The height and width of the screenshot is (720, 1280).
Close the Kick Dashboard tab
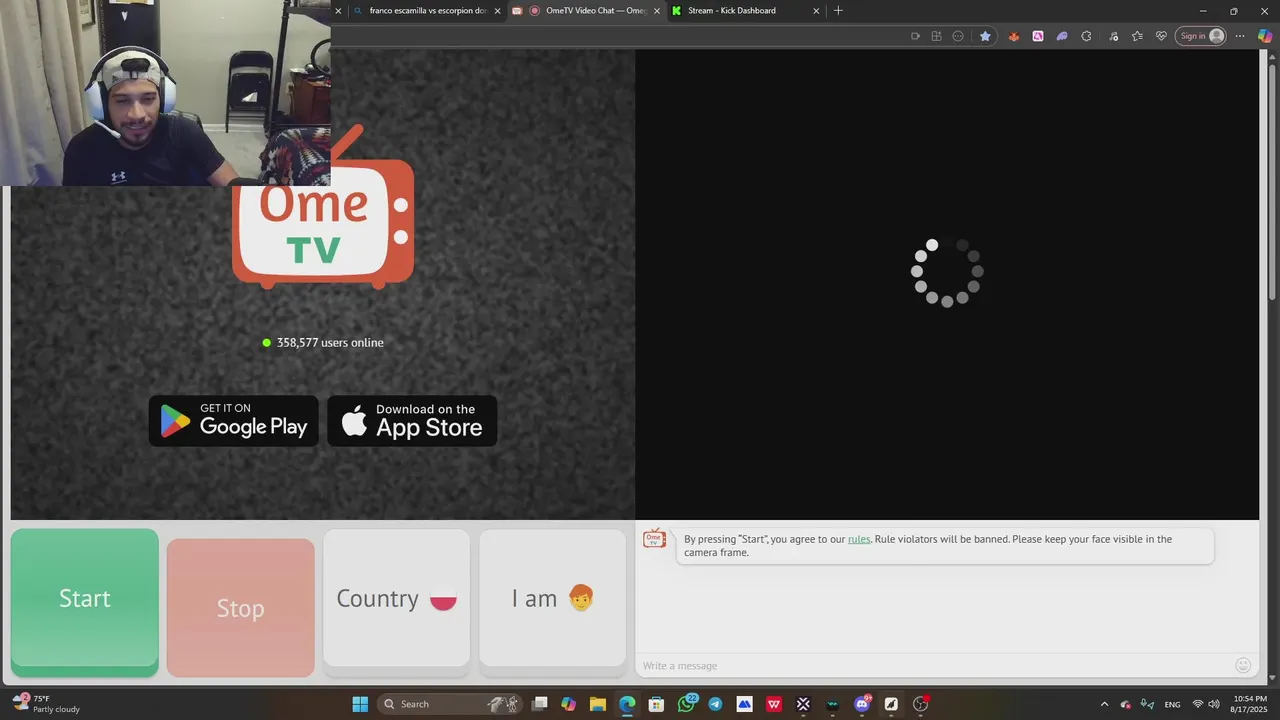[x=816, y=11]
